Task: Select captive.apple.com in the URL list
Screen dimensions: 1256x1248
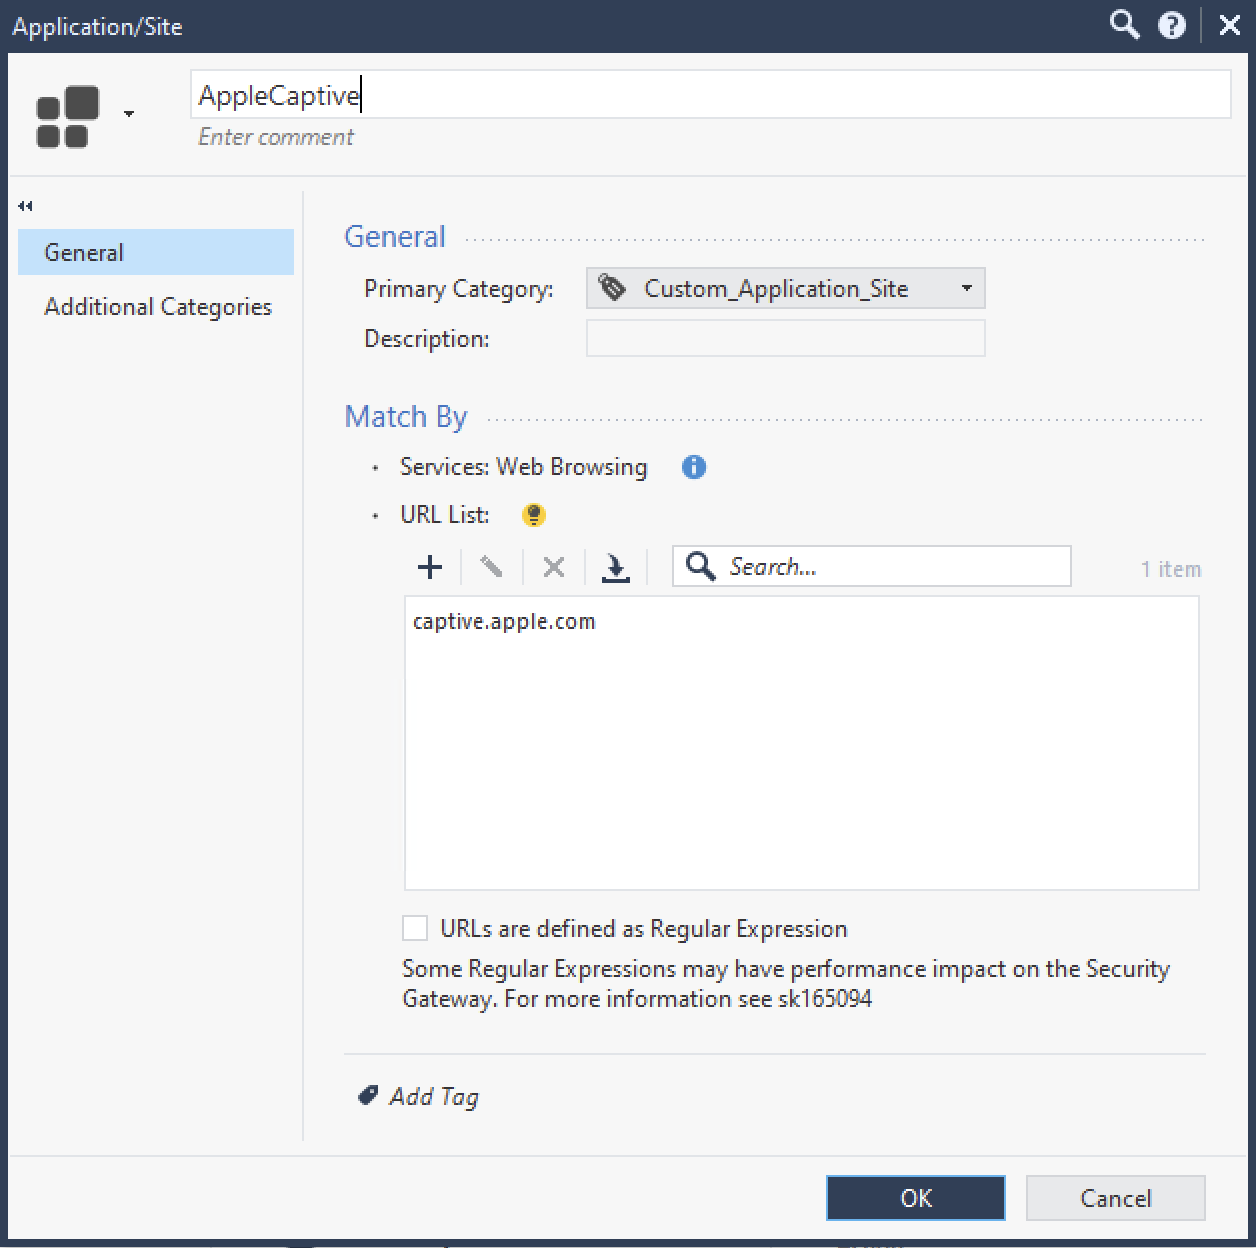Action: coord(504,621)
